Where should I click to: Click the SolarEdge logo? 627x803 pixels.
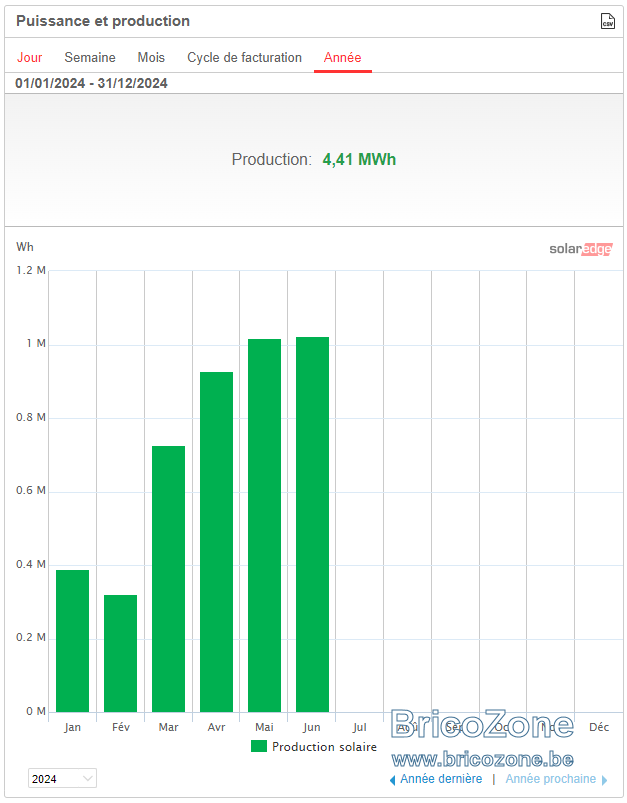tap(580, 249)
